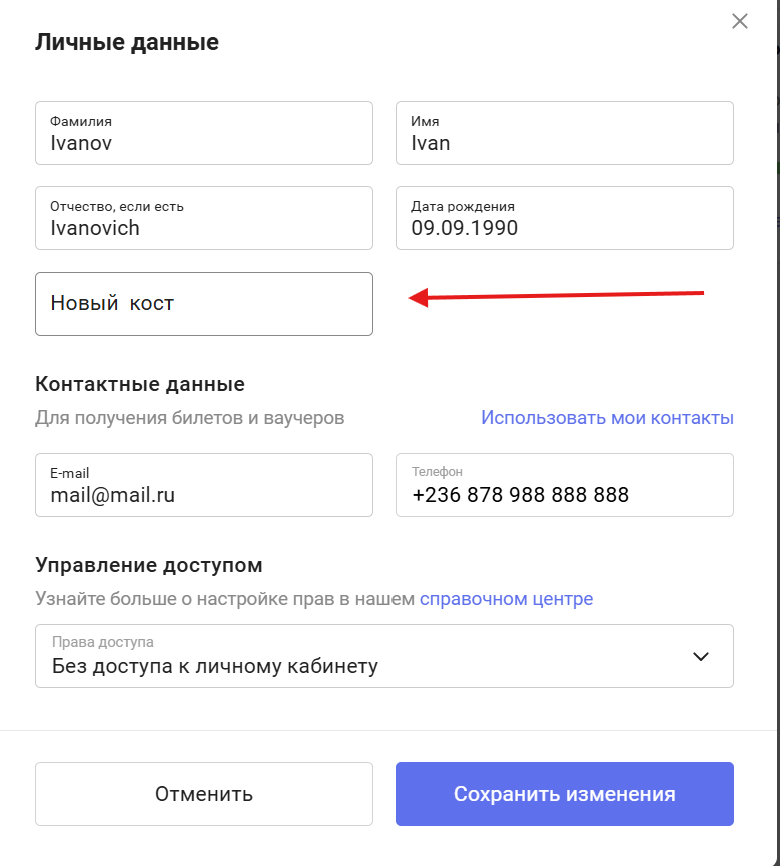Click the red arrow pointing at Новый кост
This screenshot has width=780, height=866.
click(x=556, y=297)
